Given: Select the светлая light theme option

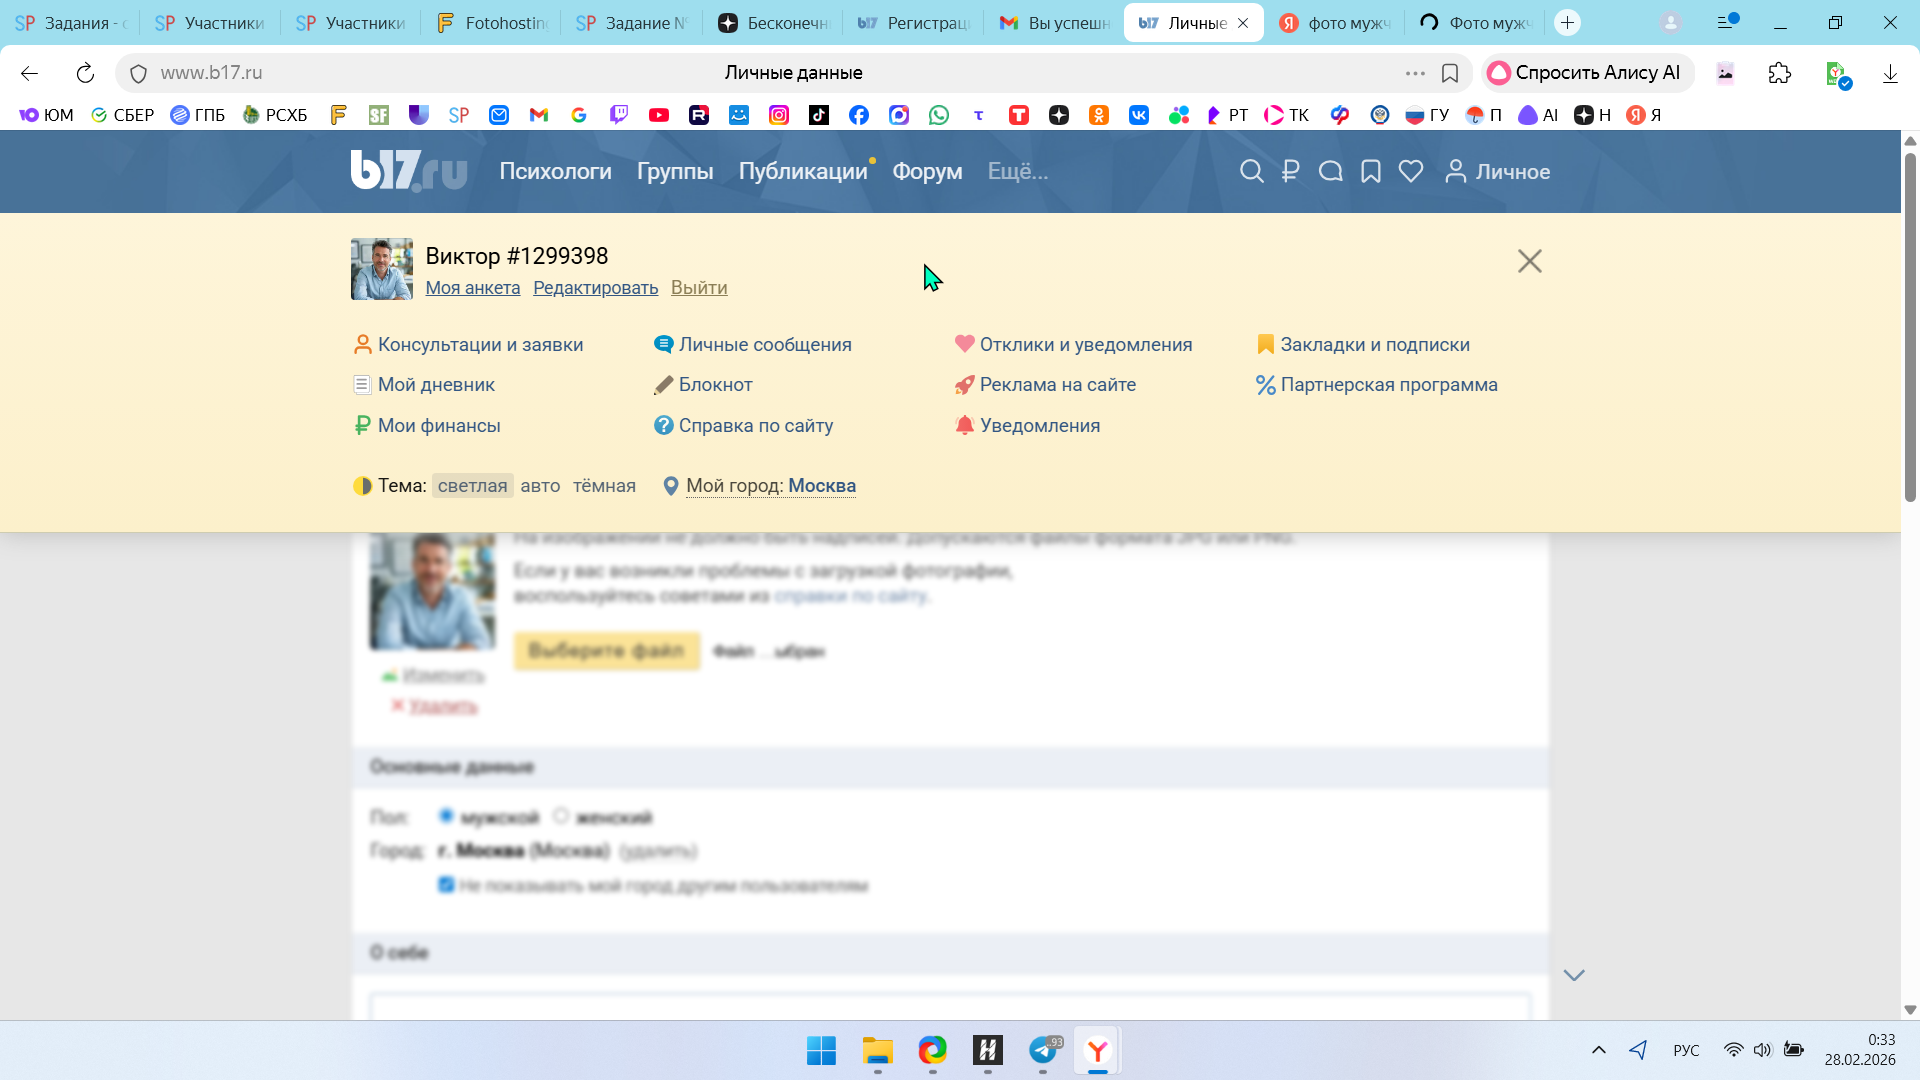Looking at the screenshot, I should tap(472, 486).
